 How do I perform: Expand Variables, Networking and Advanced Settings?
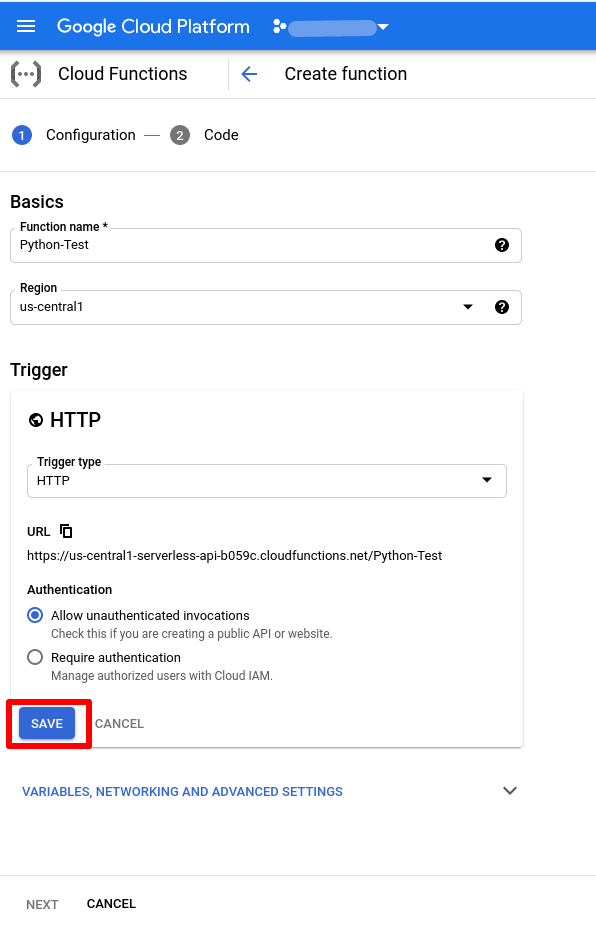pyautogui.click(x=269, y=791)
